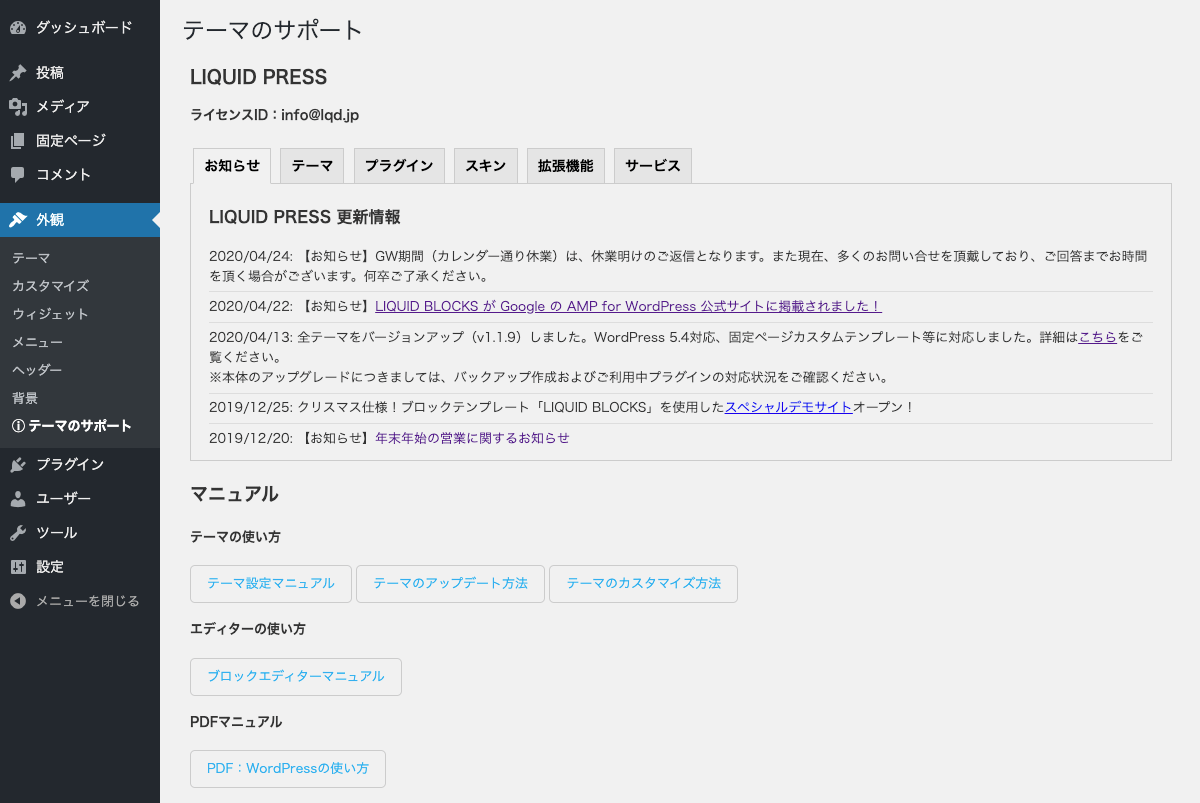The height and width of the screenshot is (803, 1200).
Task: Click the license ID text info@lqd.jp
Action: click(320, 115)
